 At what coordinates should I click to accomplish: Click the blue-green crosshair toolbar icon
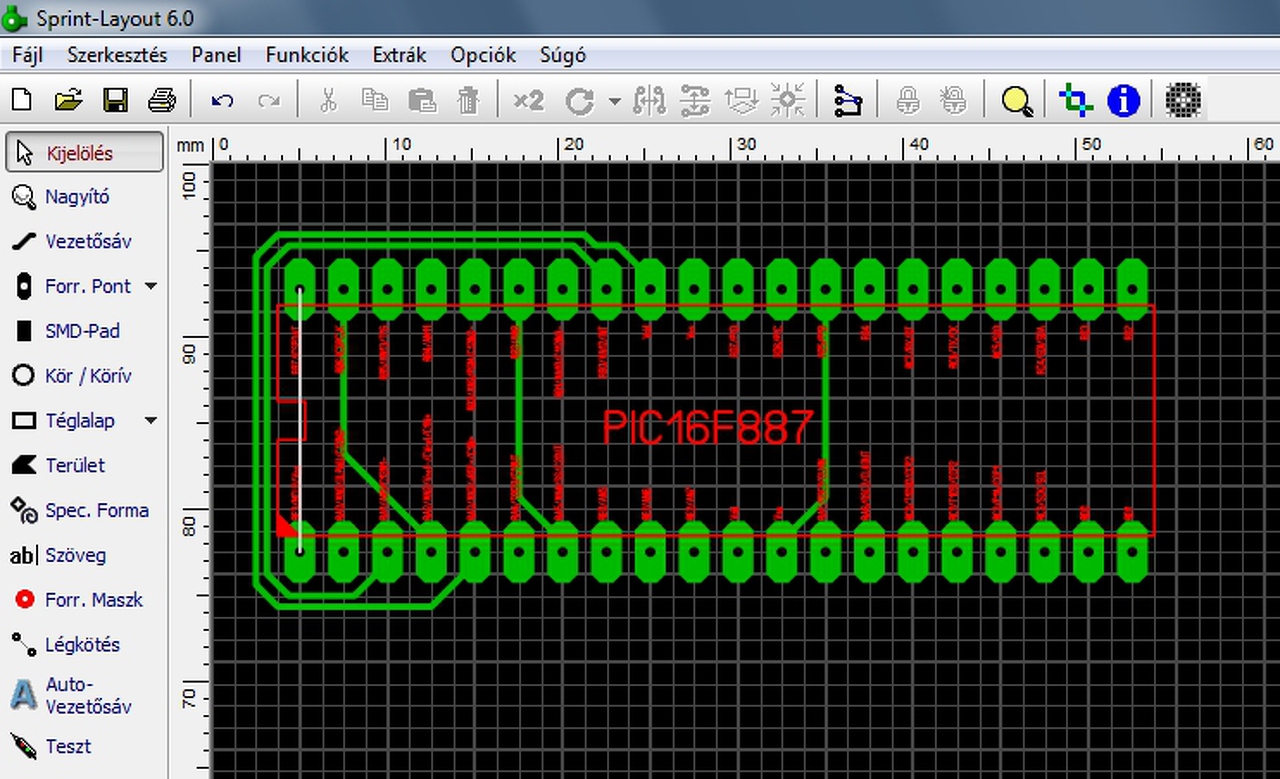(x=1076, y=100)
